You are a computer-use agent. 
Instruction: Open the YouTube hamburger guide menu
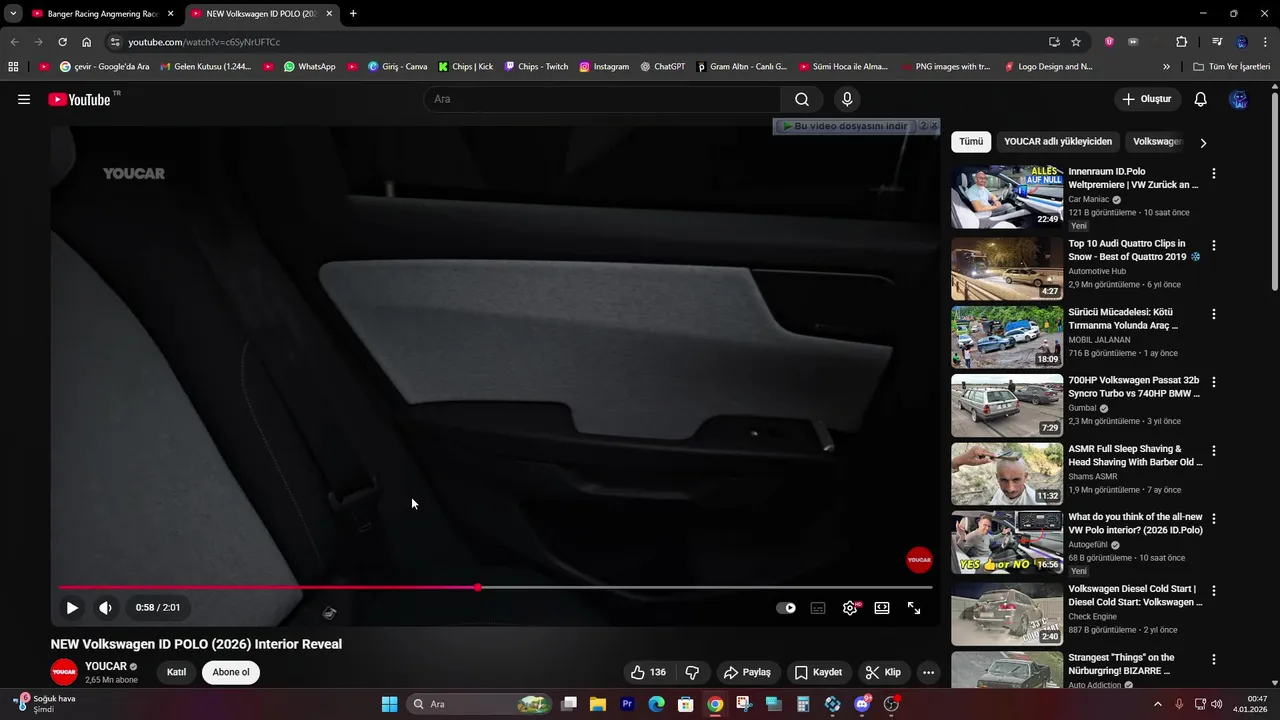24,99
